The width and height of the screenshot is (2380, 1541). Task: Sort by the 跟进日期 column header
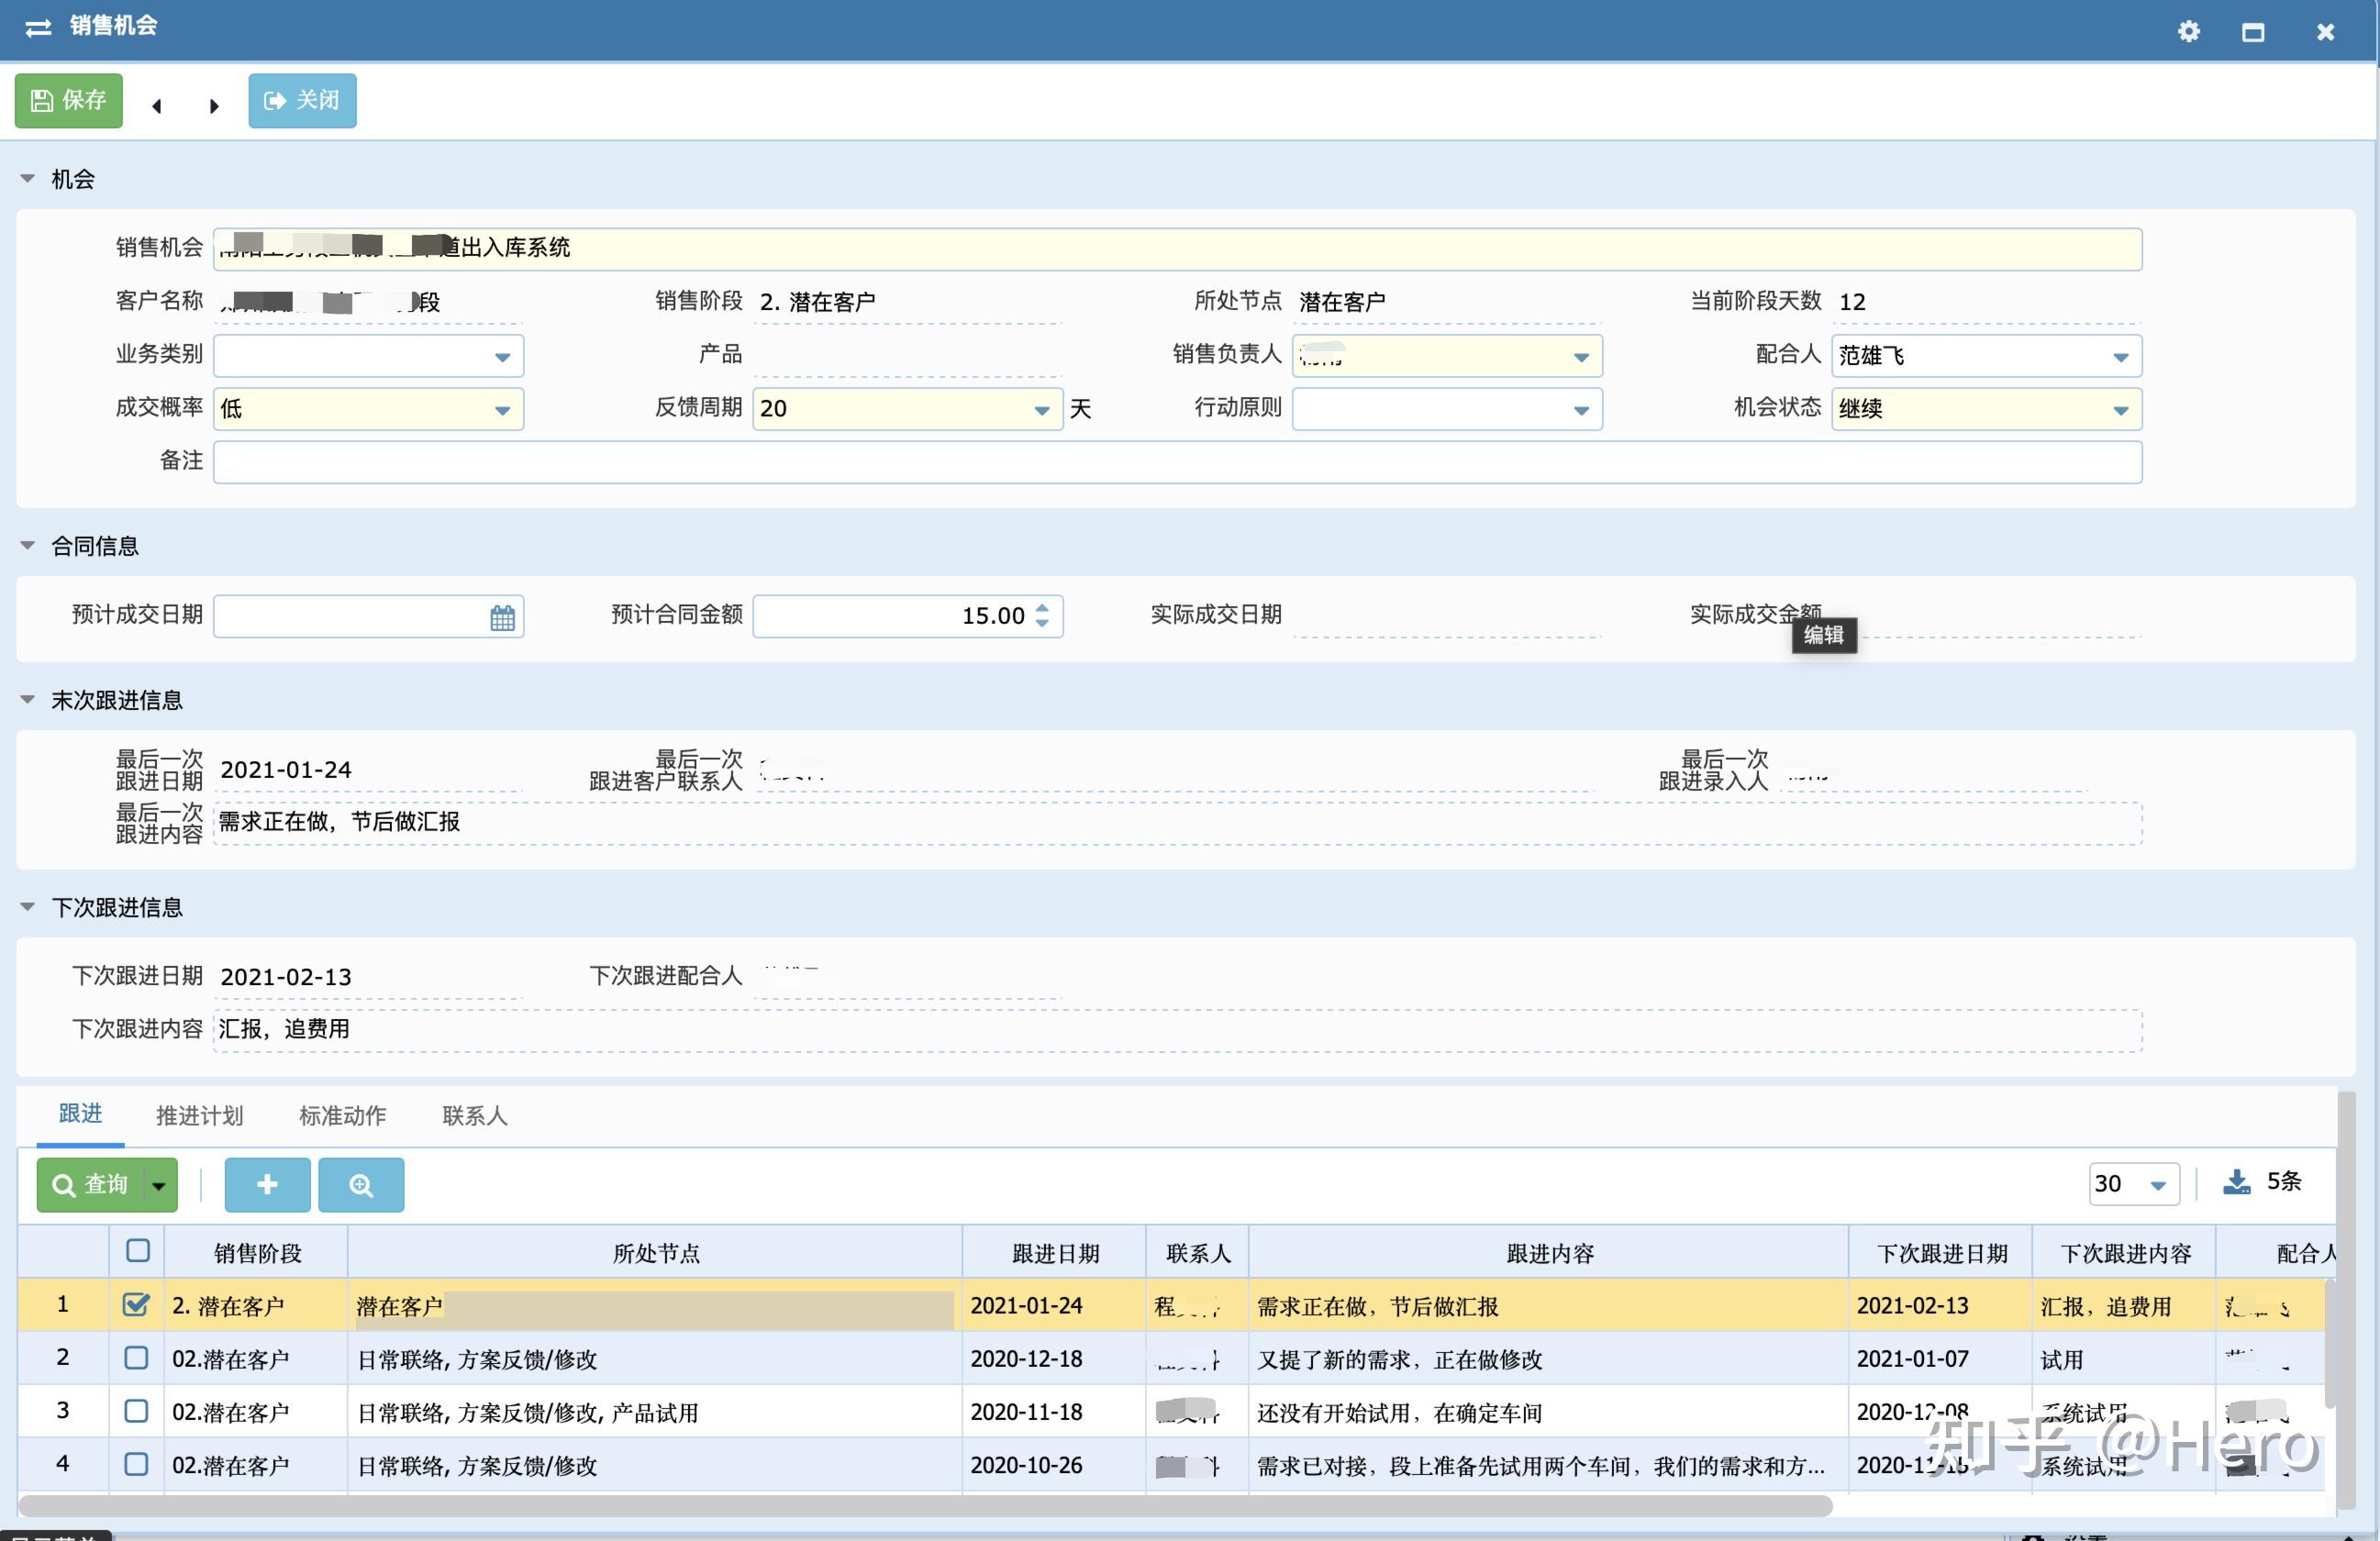[1055, 1253]
